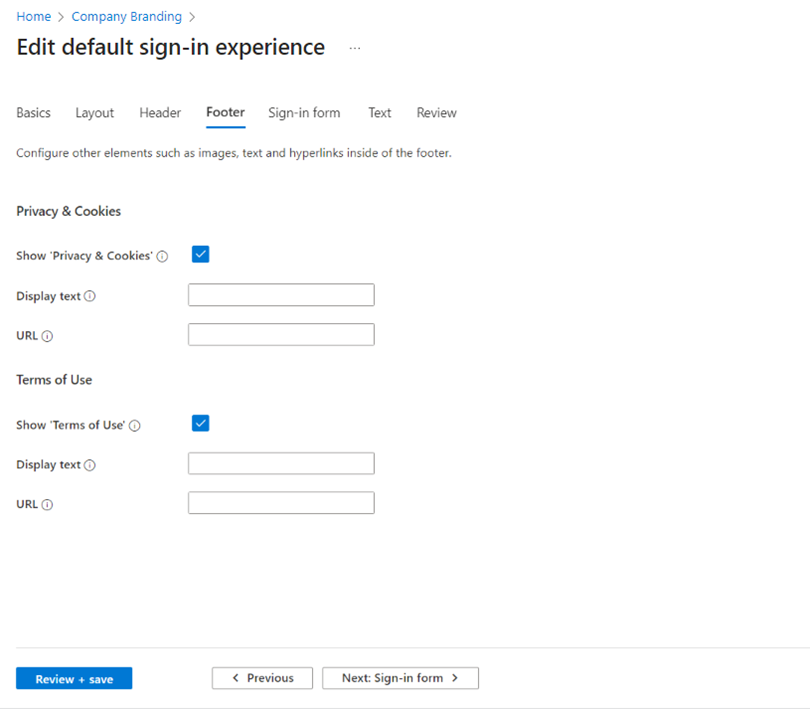
Task: Click info icon next to Privacy Display text
Action: (x=90, y=297)
